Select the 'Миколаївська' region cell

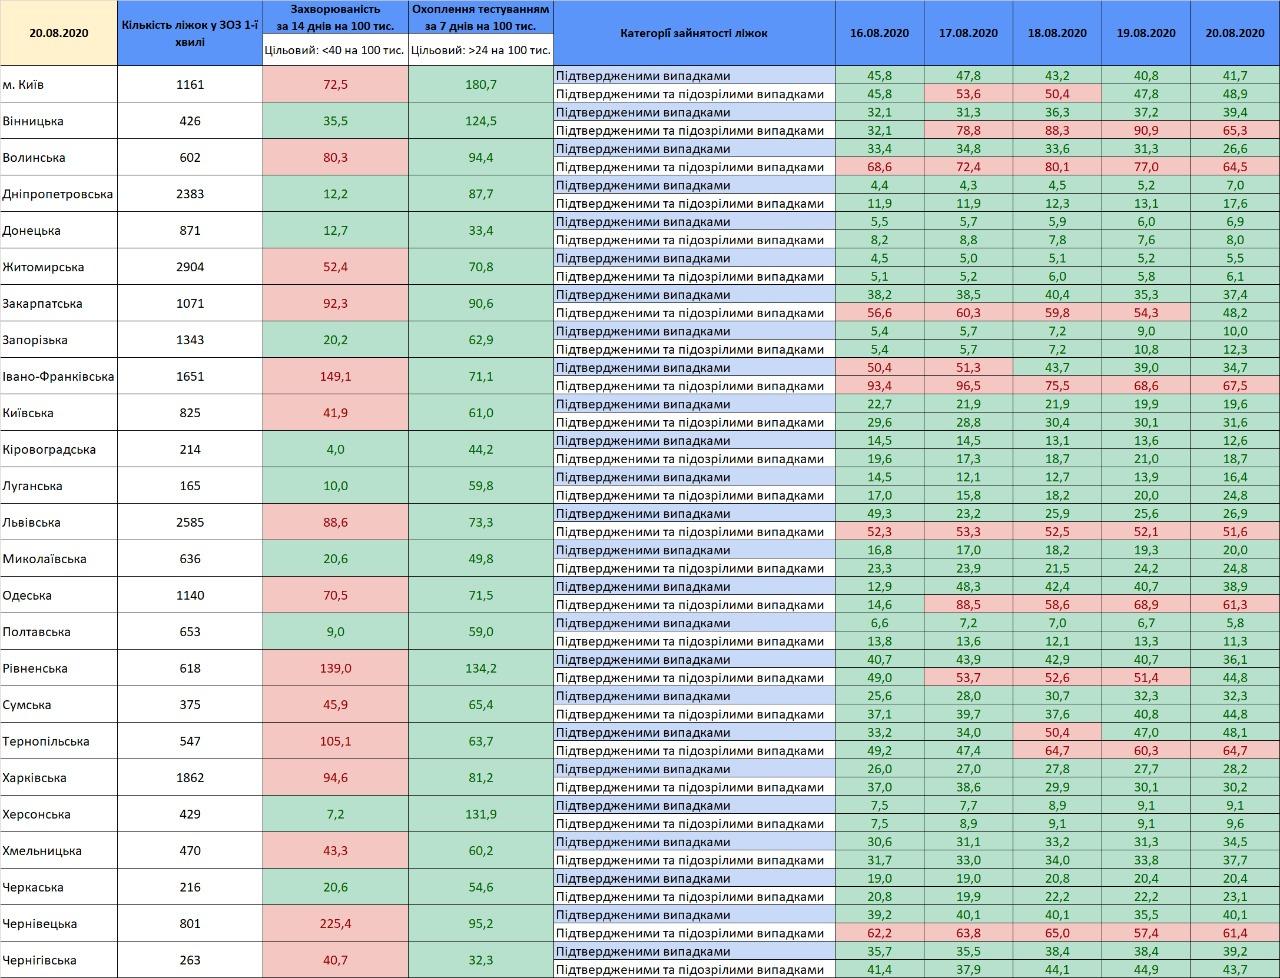[x=58, y=559]
